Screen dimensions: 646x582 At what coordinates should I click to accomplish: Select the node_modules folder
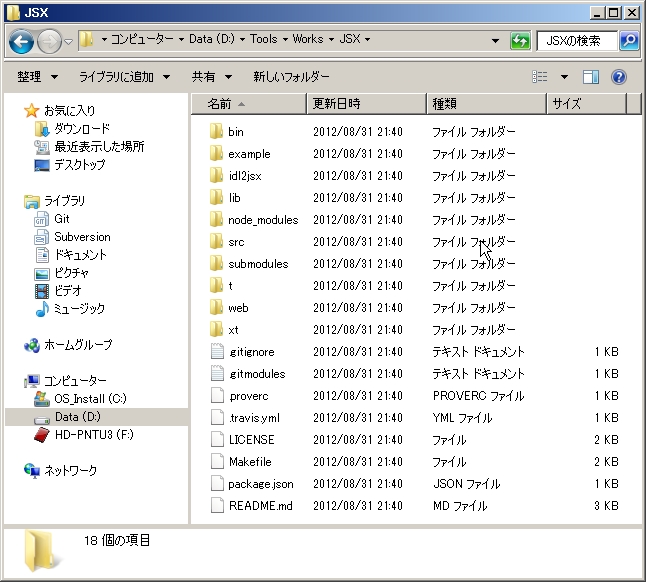pos(263,220)
